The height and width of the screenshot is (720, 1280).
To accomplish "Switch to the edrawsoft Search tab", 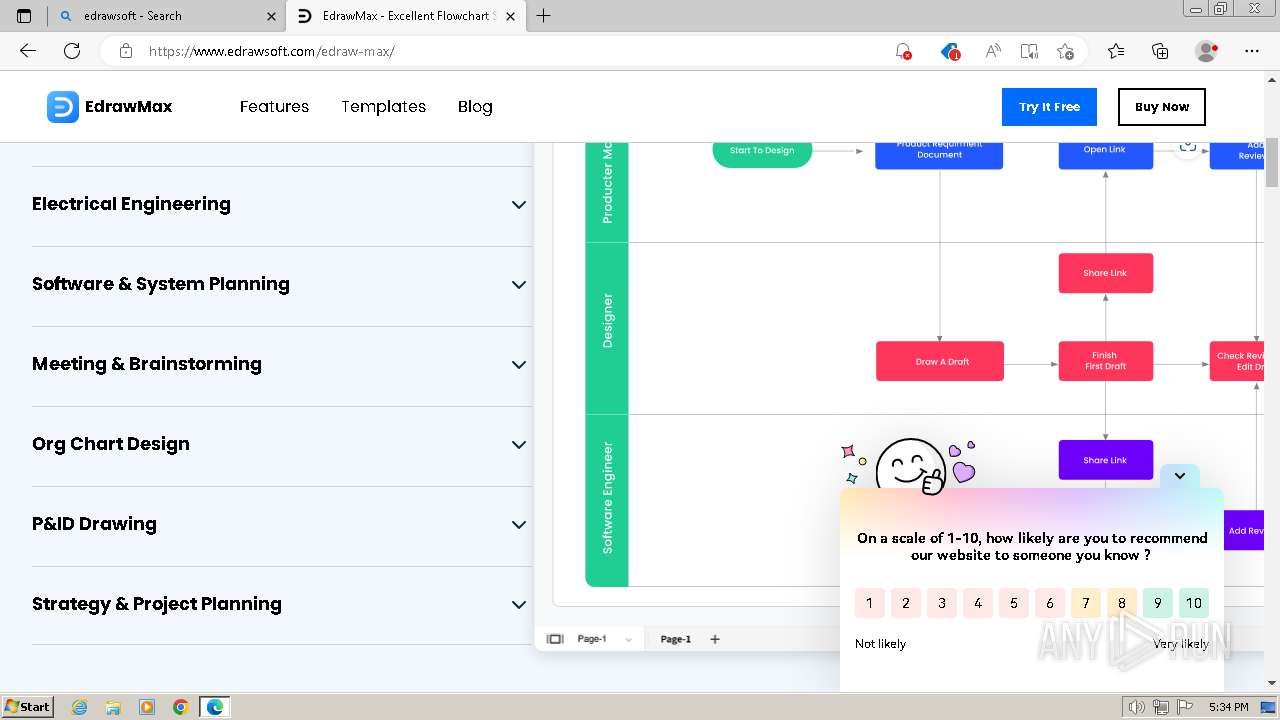I will pos(168,16).
